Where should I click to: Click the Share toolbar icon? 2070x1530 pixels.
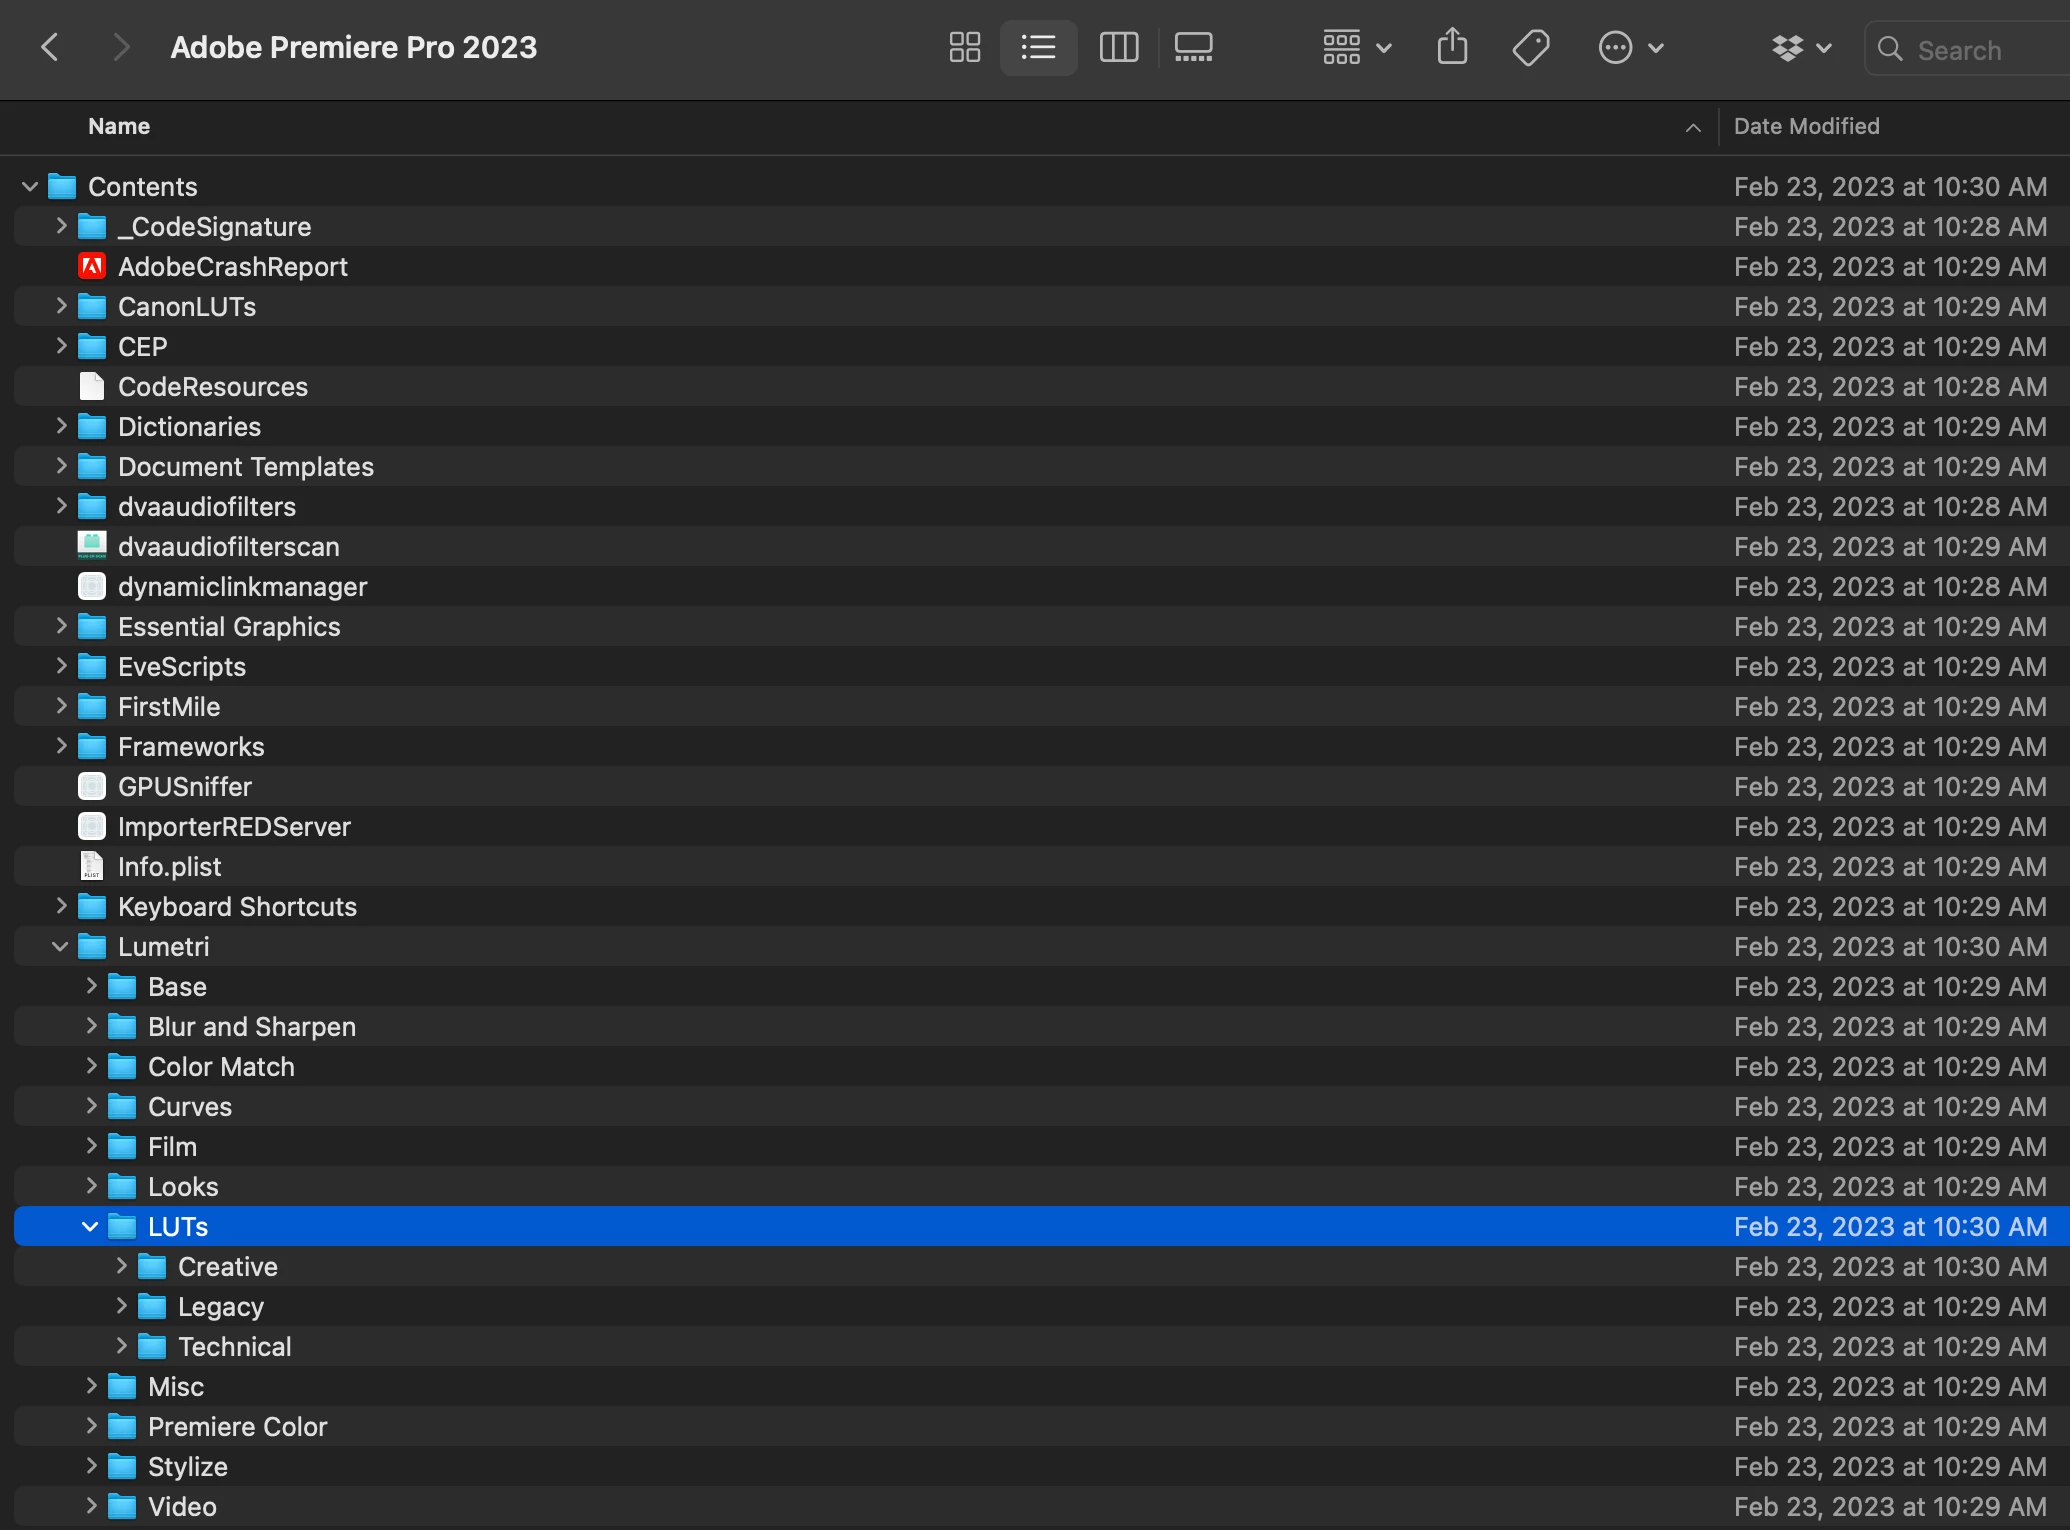1452,47
